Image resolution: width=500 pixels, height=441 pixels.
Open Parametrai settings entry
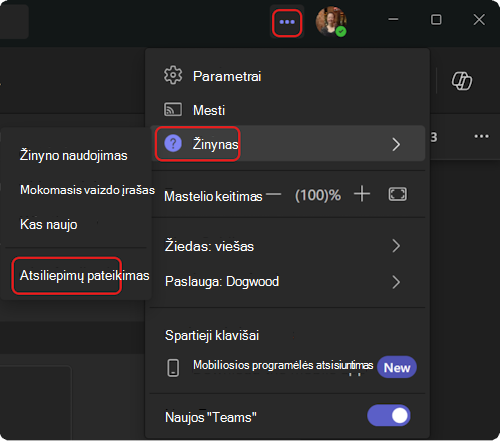pyautogui.click(x=287, y=76)
